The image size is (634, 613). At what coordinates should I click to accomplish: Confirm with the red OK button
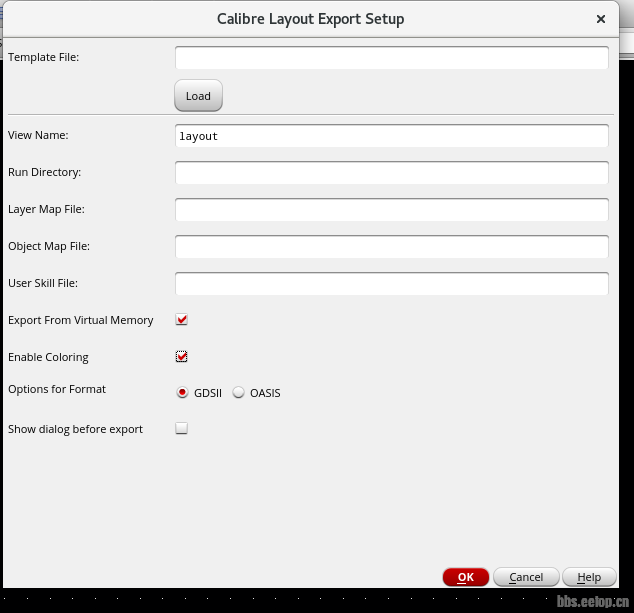pos(466,577)
